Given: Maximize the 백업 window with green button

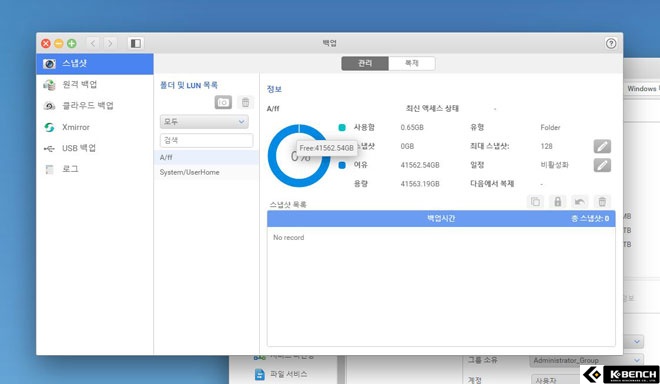Looking at the screenshot, I should point(72,43).
